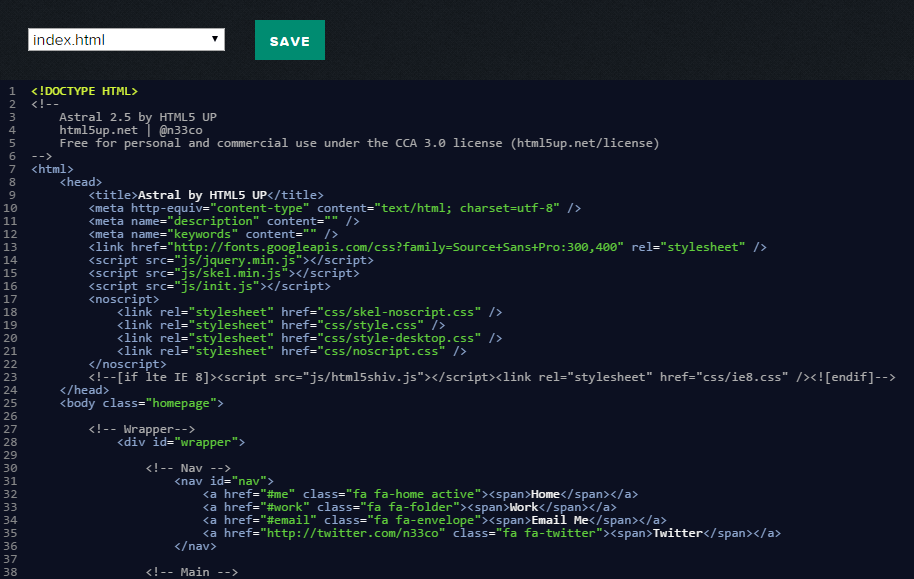Click the green SAVE button
Viewport: 914px width, 579px height.
(290, 40)
